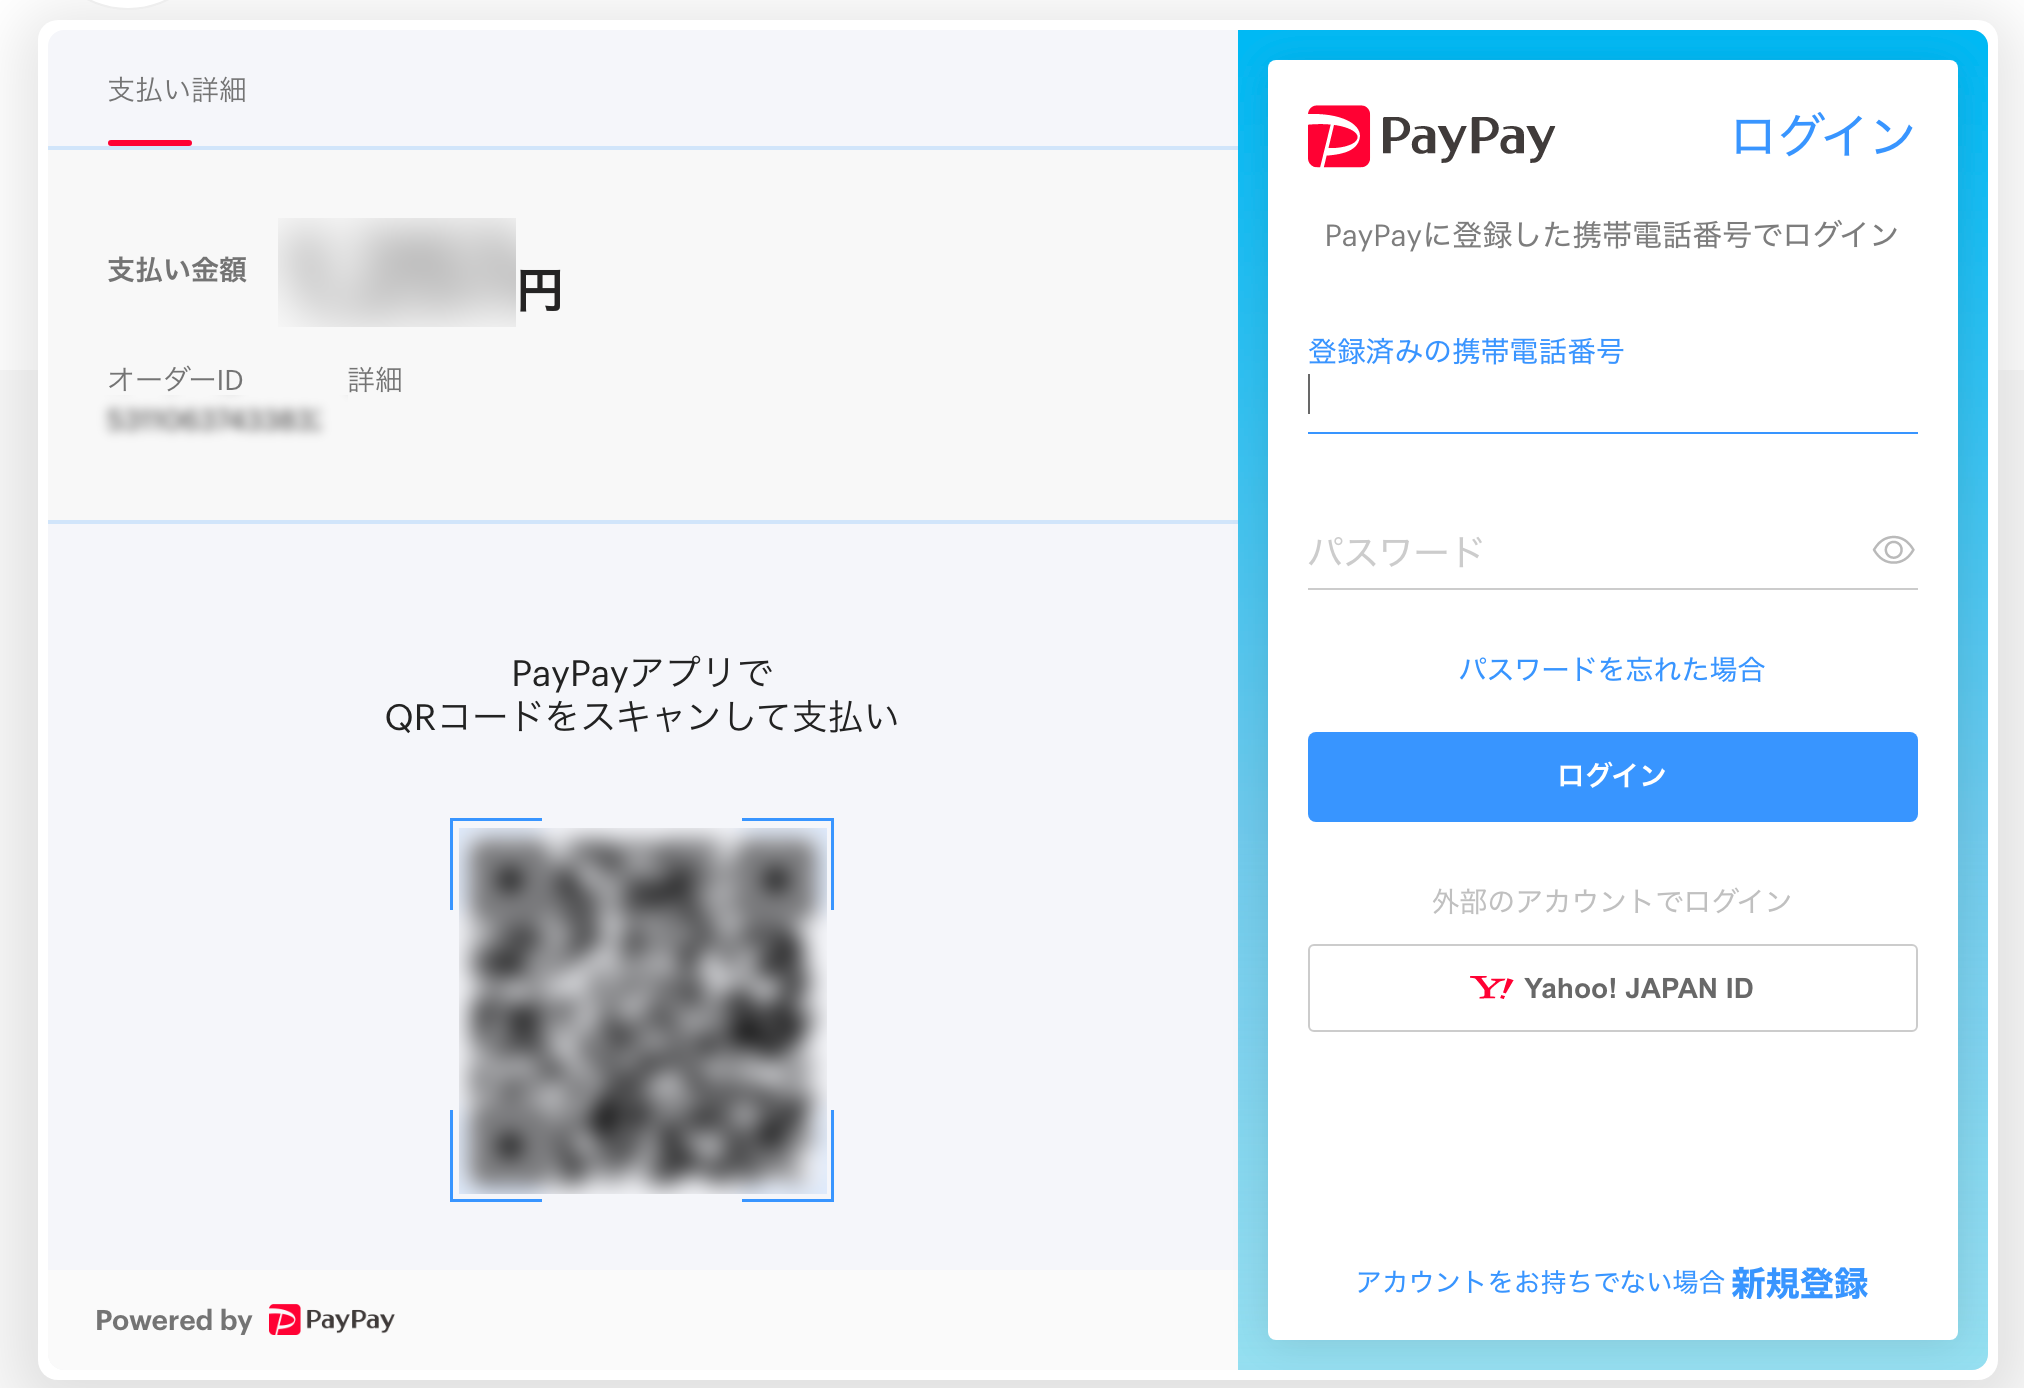
Task: Click the 詳細 label next to order ID
Action: [x=375, y=380]
